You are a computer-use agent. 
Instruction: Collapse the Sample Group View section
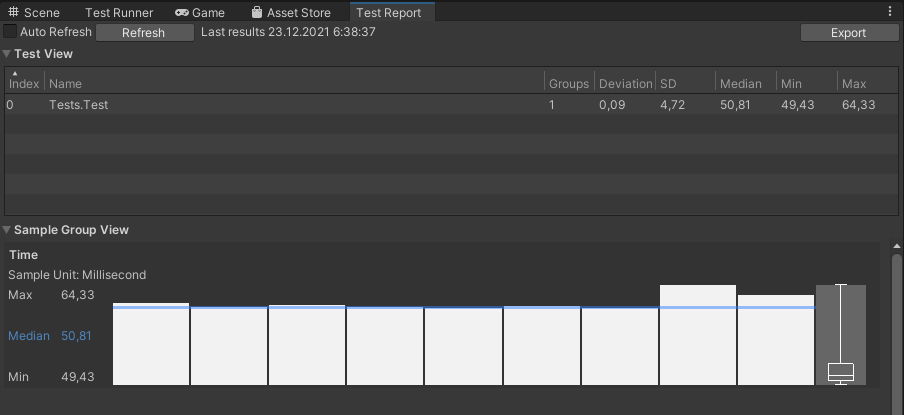(x=6, y=230)
